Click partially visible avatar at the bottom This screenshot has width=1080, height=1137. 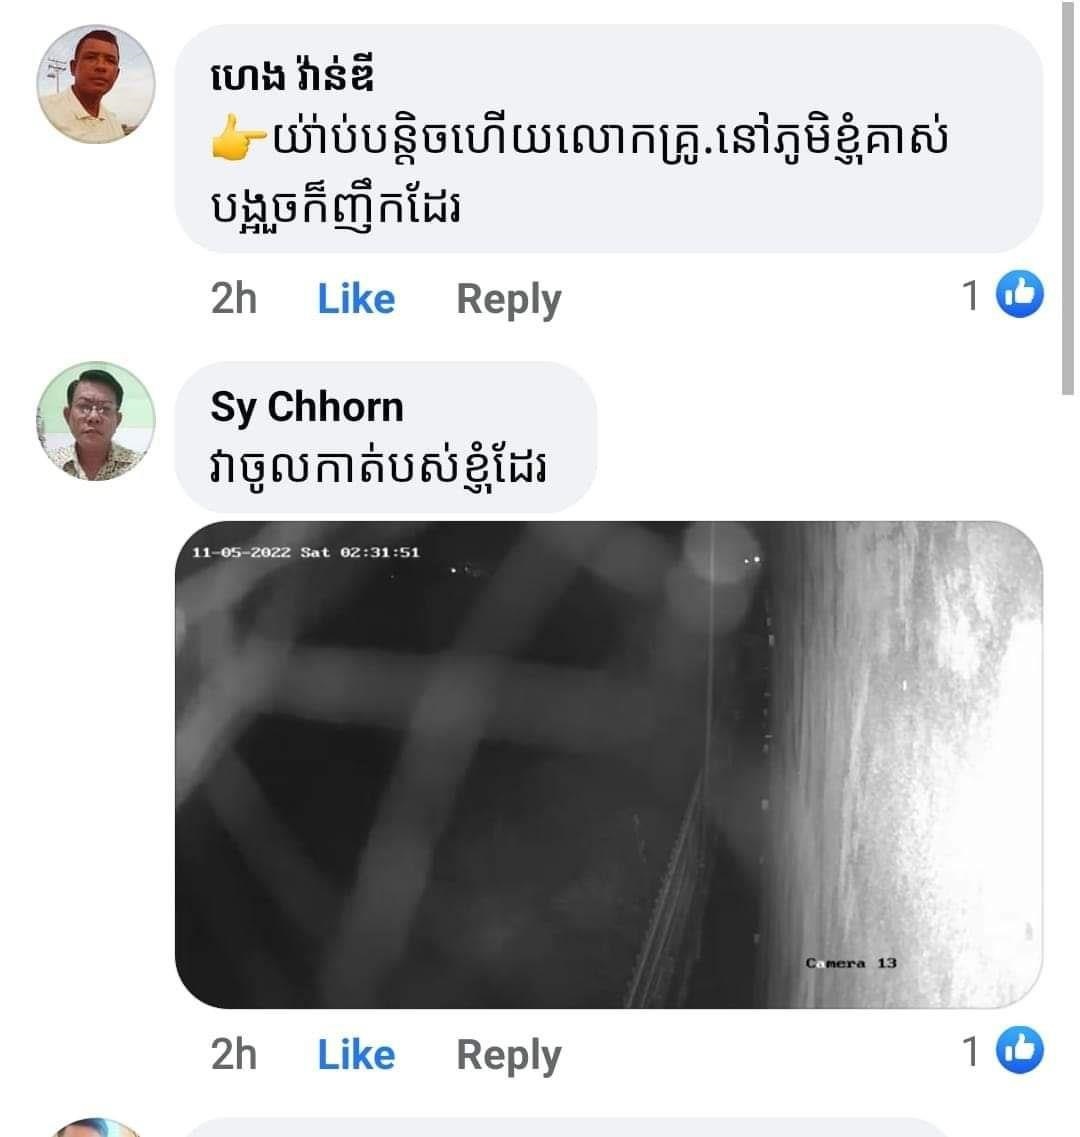coord(96,1127)
